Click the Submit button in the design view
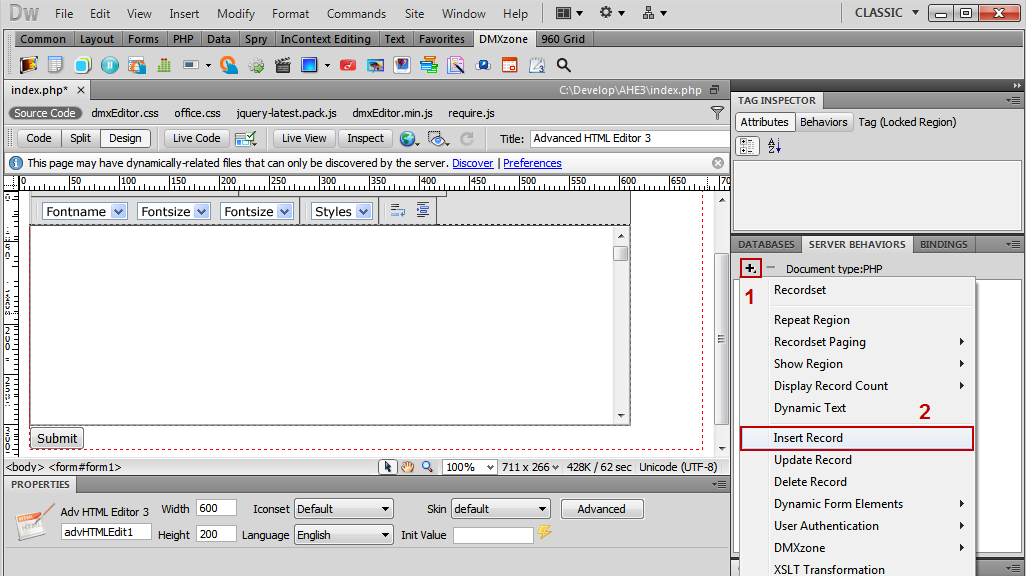This screenshot has width=1026, height=576. tap(57, 439)
